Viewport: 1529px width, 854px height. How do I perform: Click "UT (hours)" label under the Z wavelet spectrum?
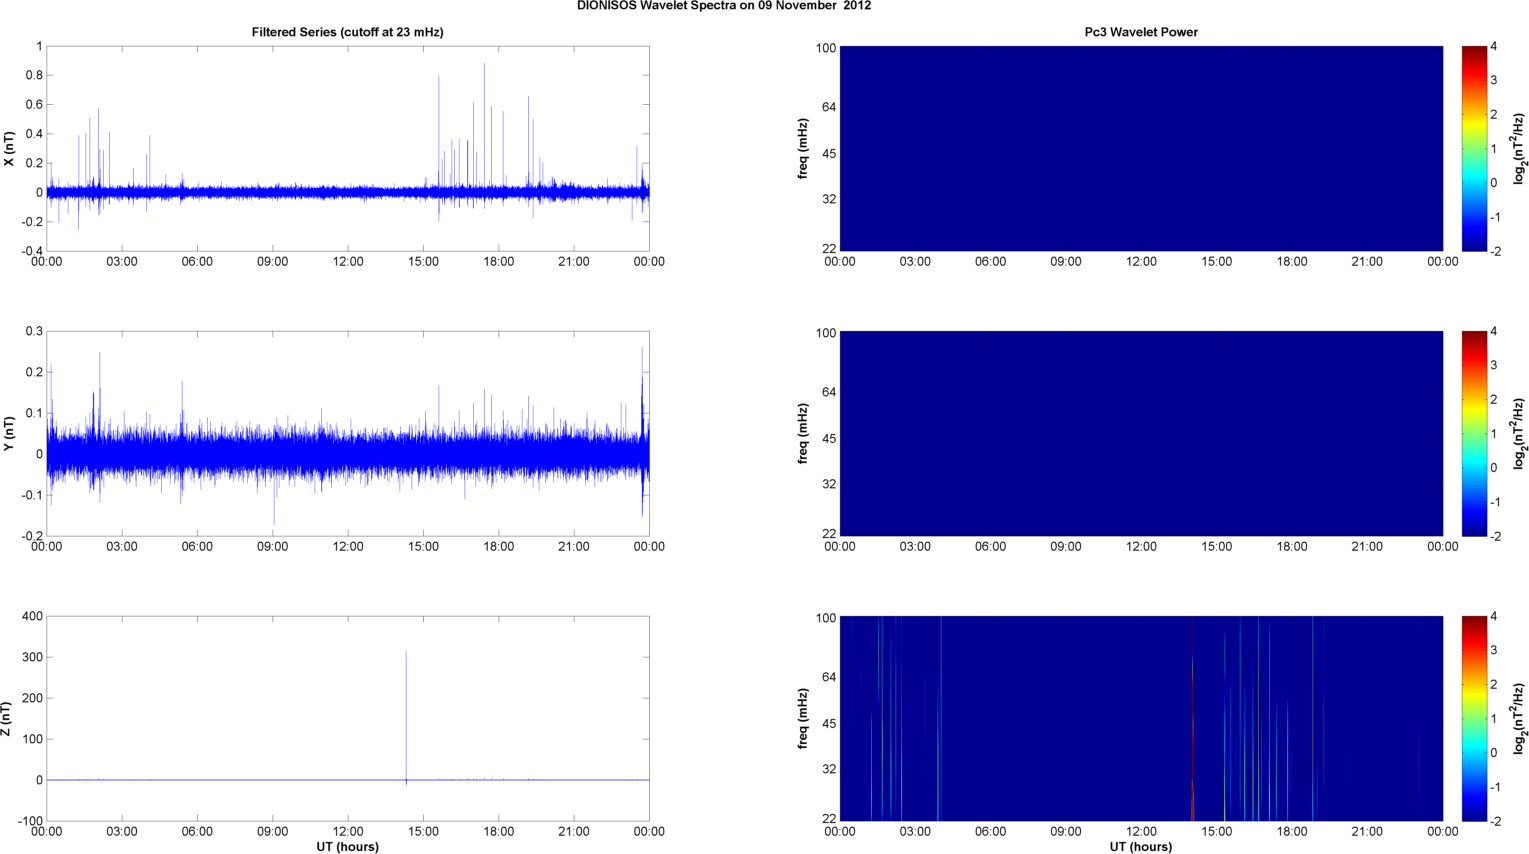(x=1141, y=846)
